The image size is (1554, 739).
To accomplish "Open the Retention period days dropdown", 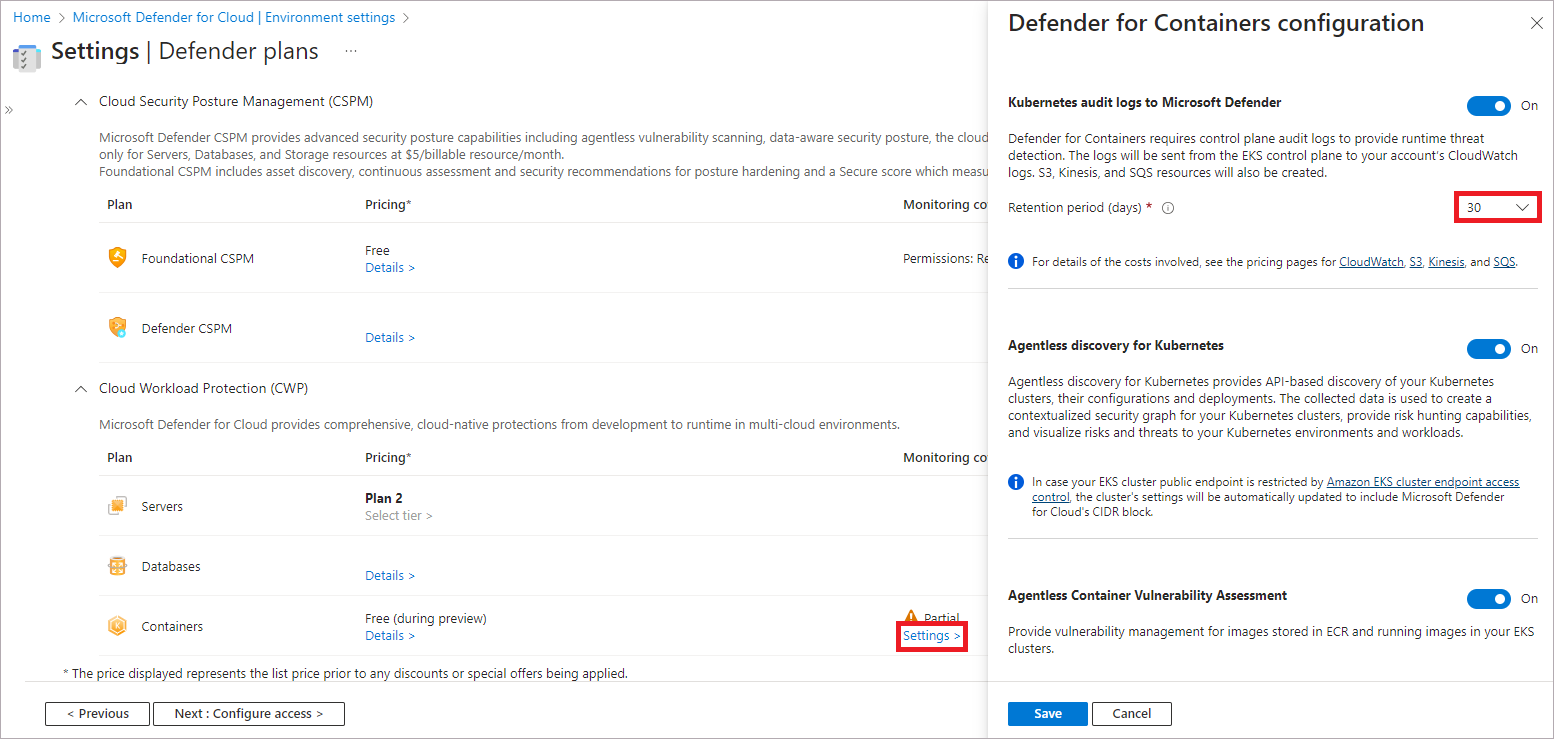I will click(x=1497, y=207).
